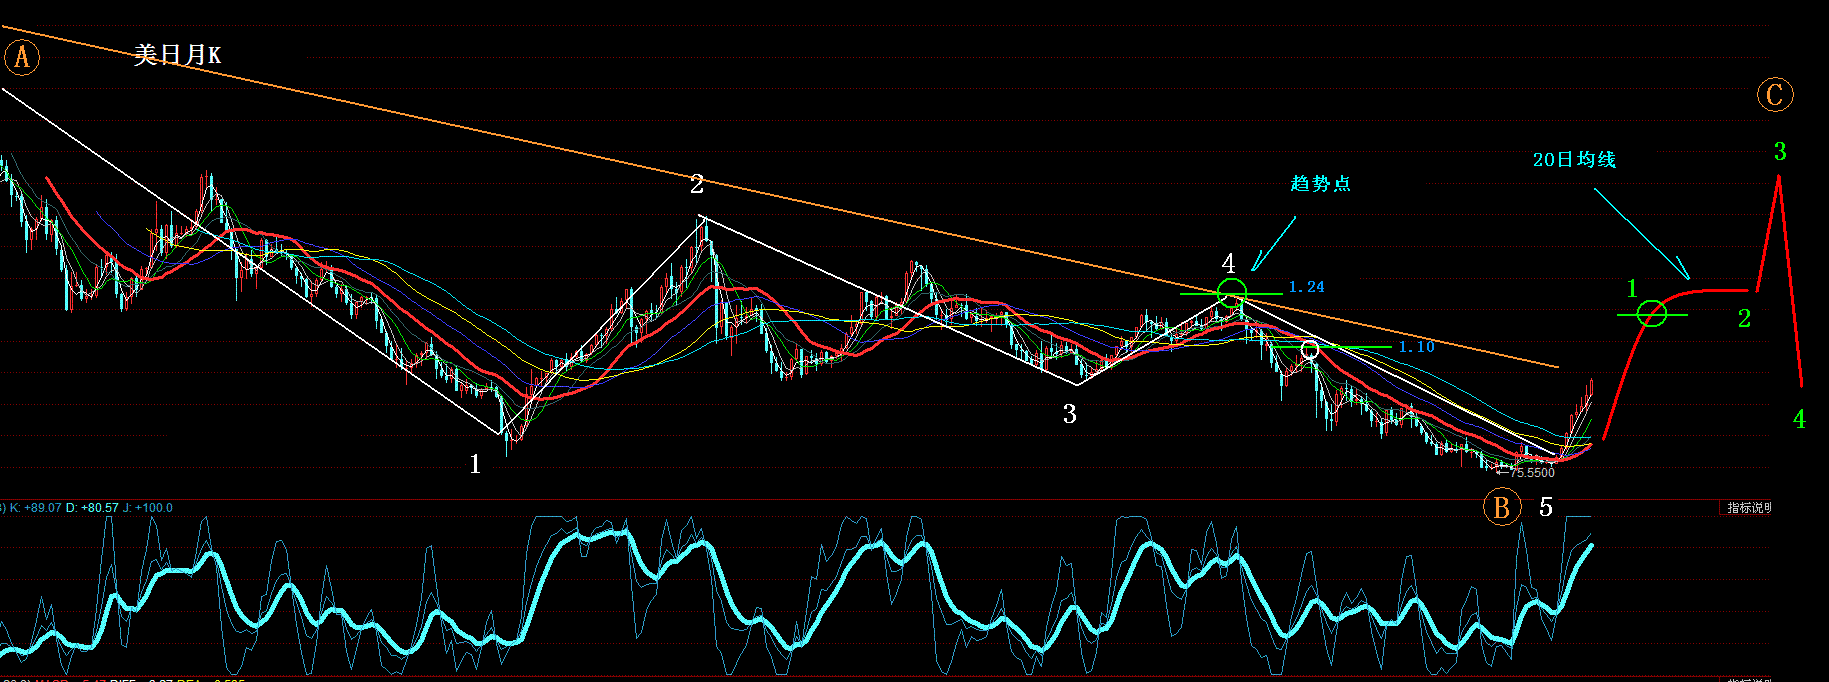Click the J: +100.0 indicator value
This screenshot has height=682, width=1829.
pyautogui.click(x=147, y=508)
